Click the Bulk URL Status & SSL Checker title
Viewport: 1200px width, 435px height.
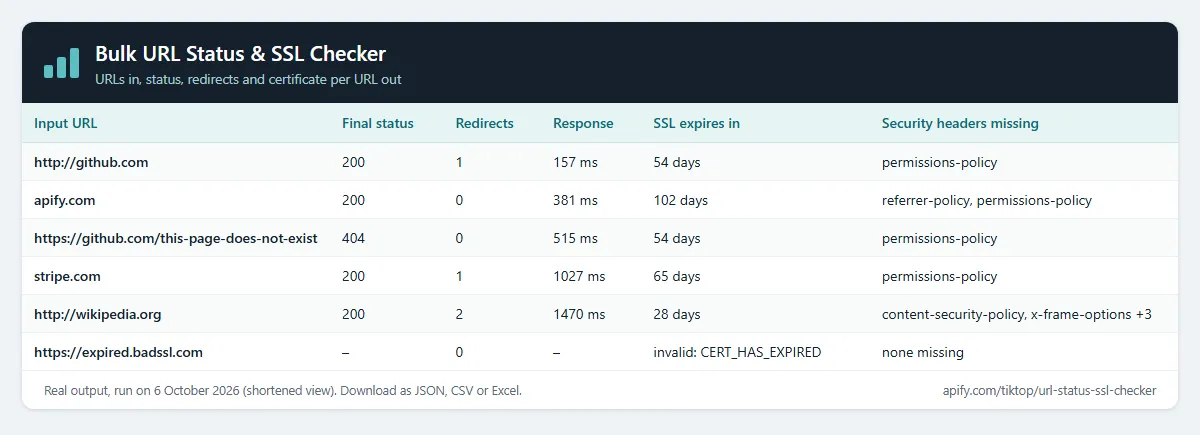point(240,53)
